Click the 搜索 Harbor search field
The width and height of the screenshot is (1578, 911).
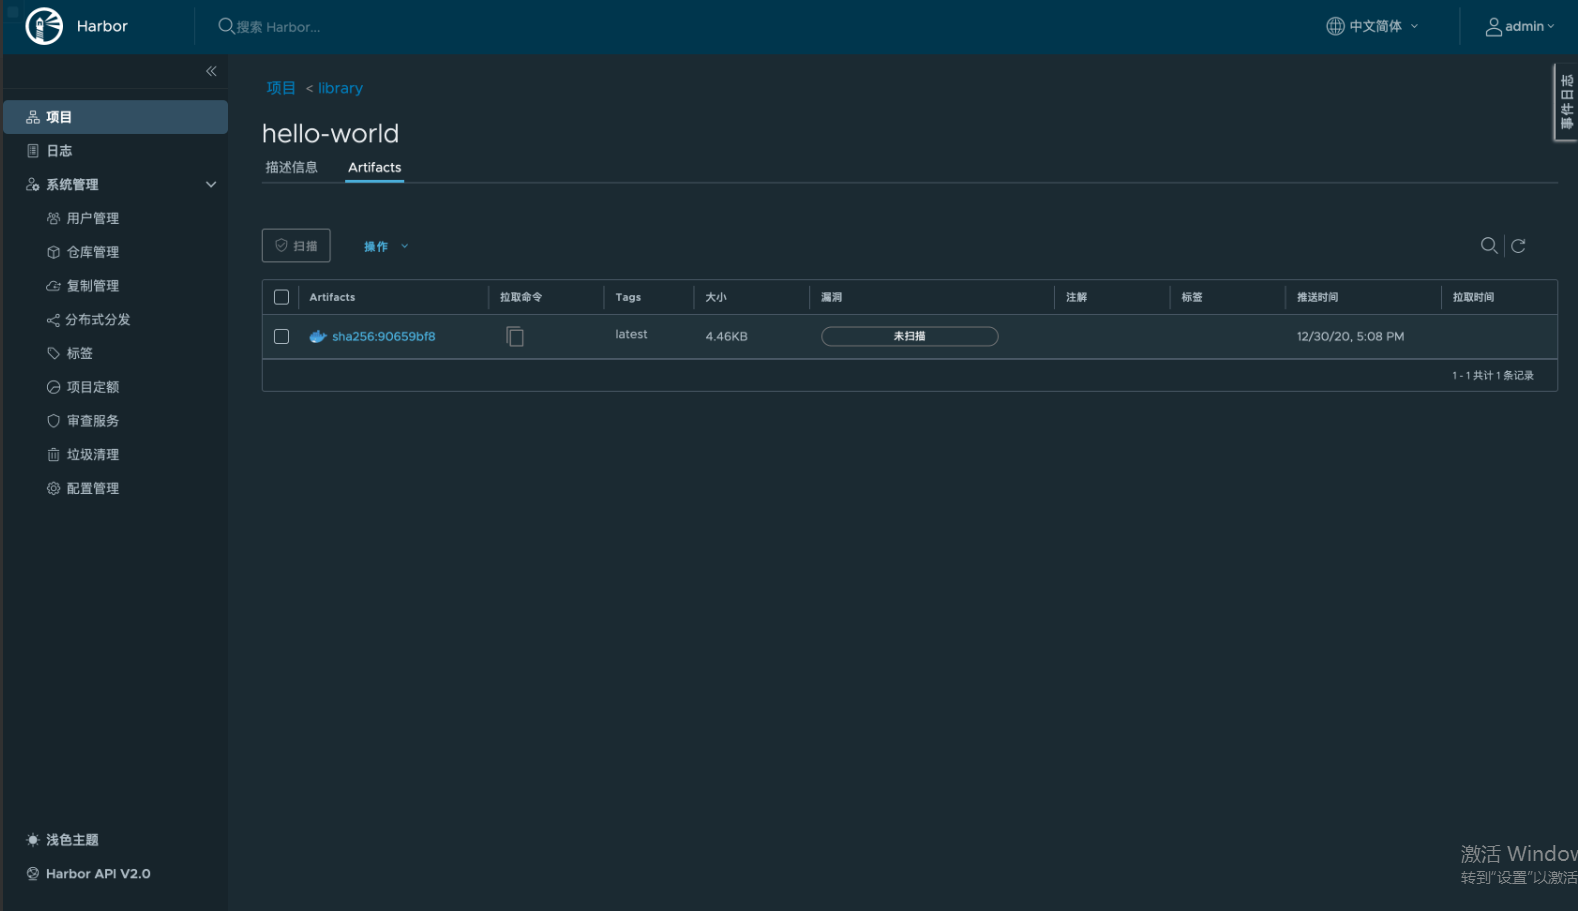(x=279, y=27)
